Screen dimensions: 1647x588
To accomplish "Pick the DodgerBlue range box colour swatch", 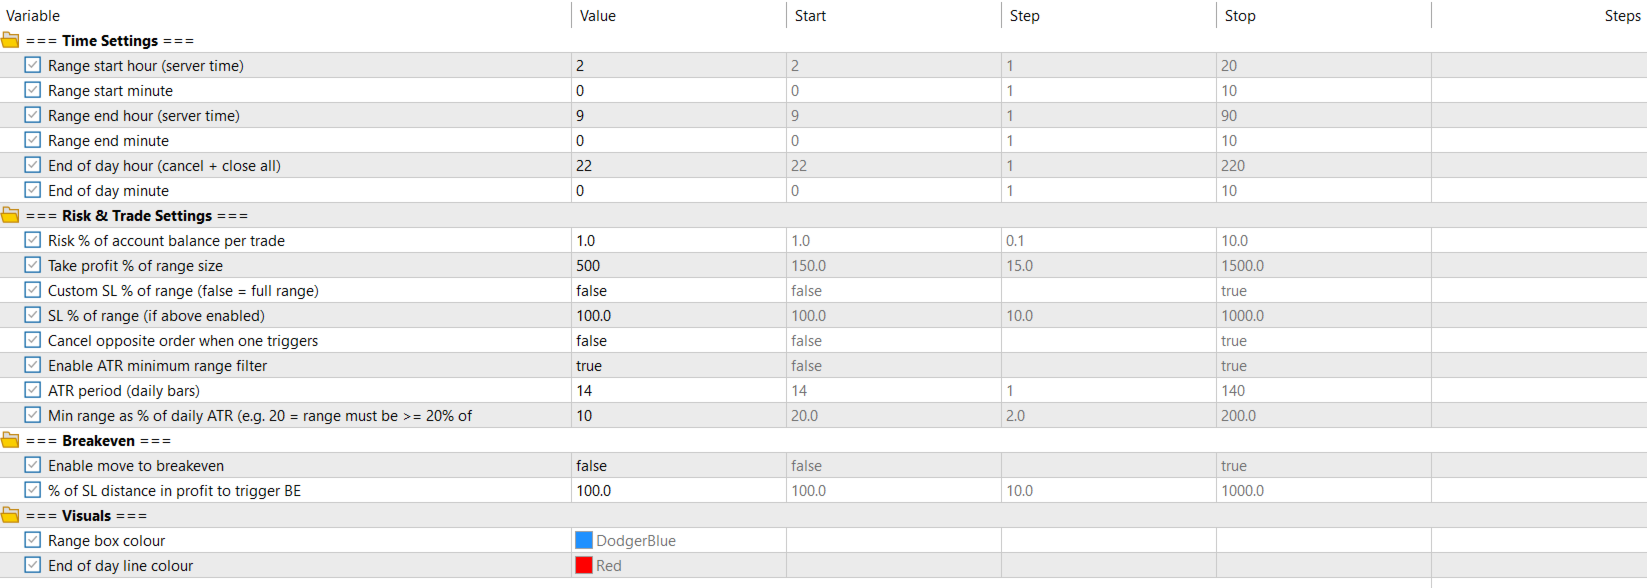I will [x=584, y=541].
